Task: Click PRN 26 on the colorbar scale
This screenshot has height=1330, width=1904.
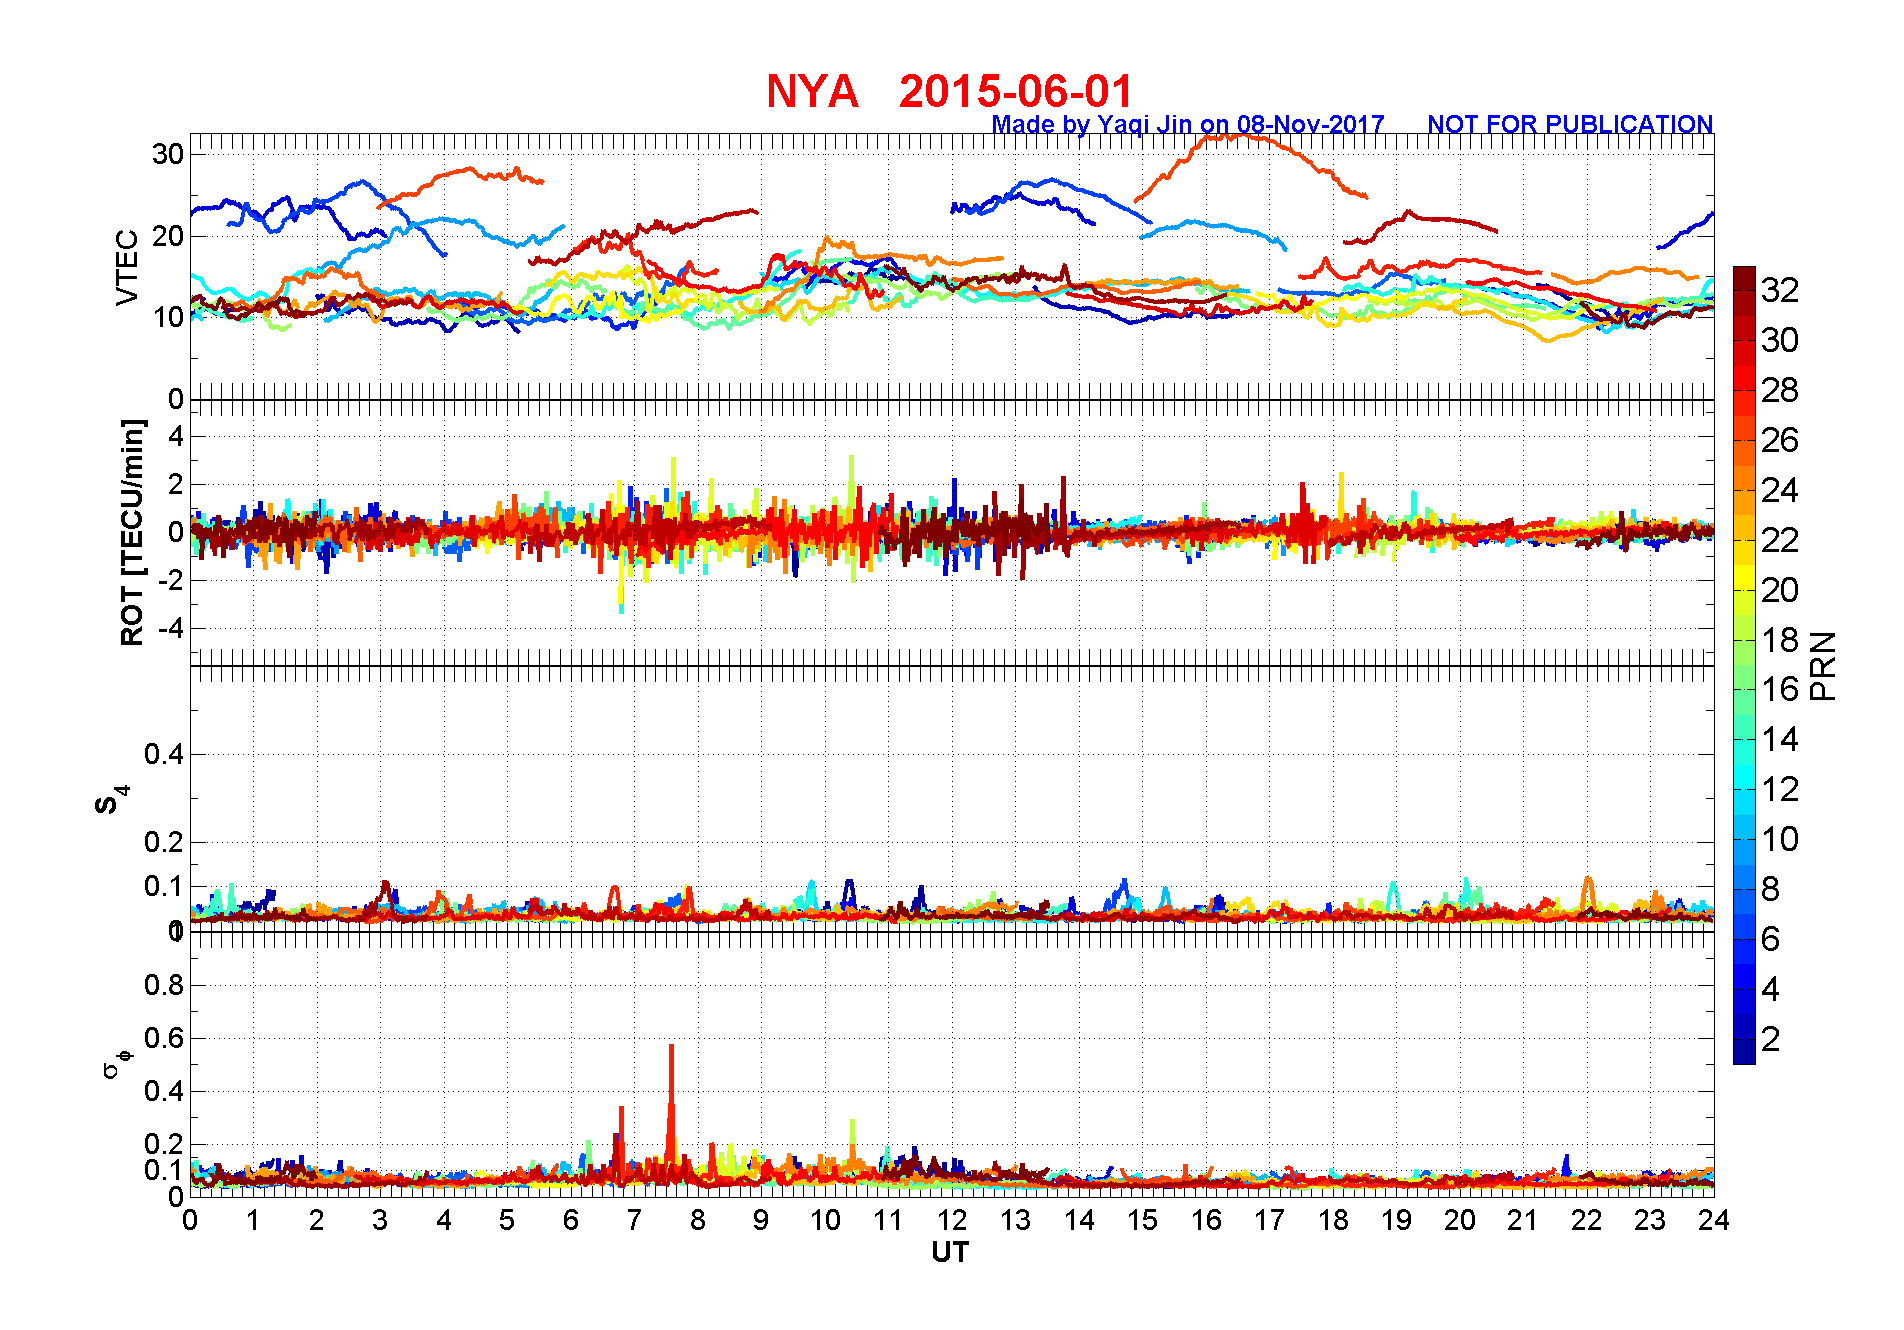Action: [1780, 440]
